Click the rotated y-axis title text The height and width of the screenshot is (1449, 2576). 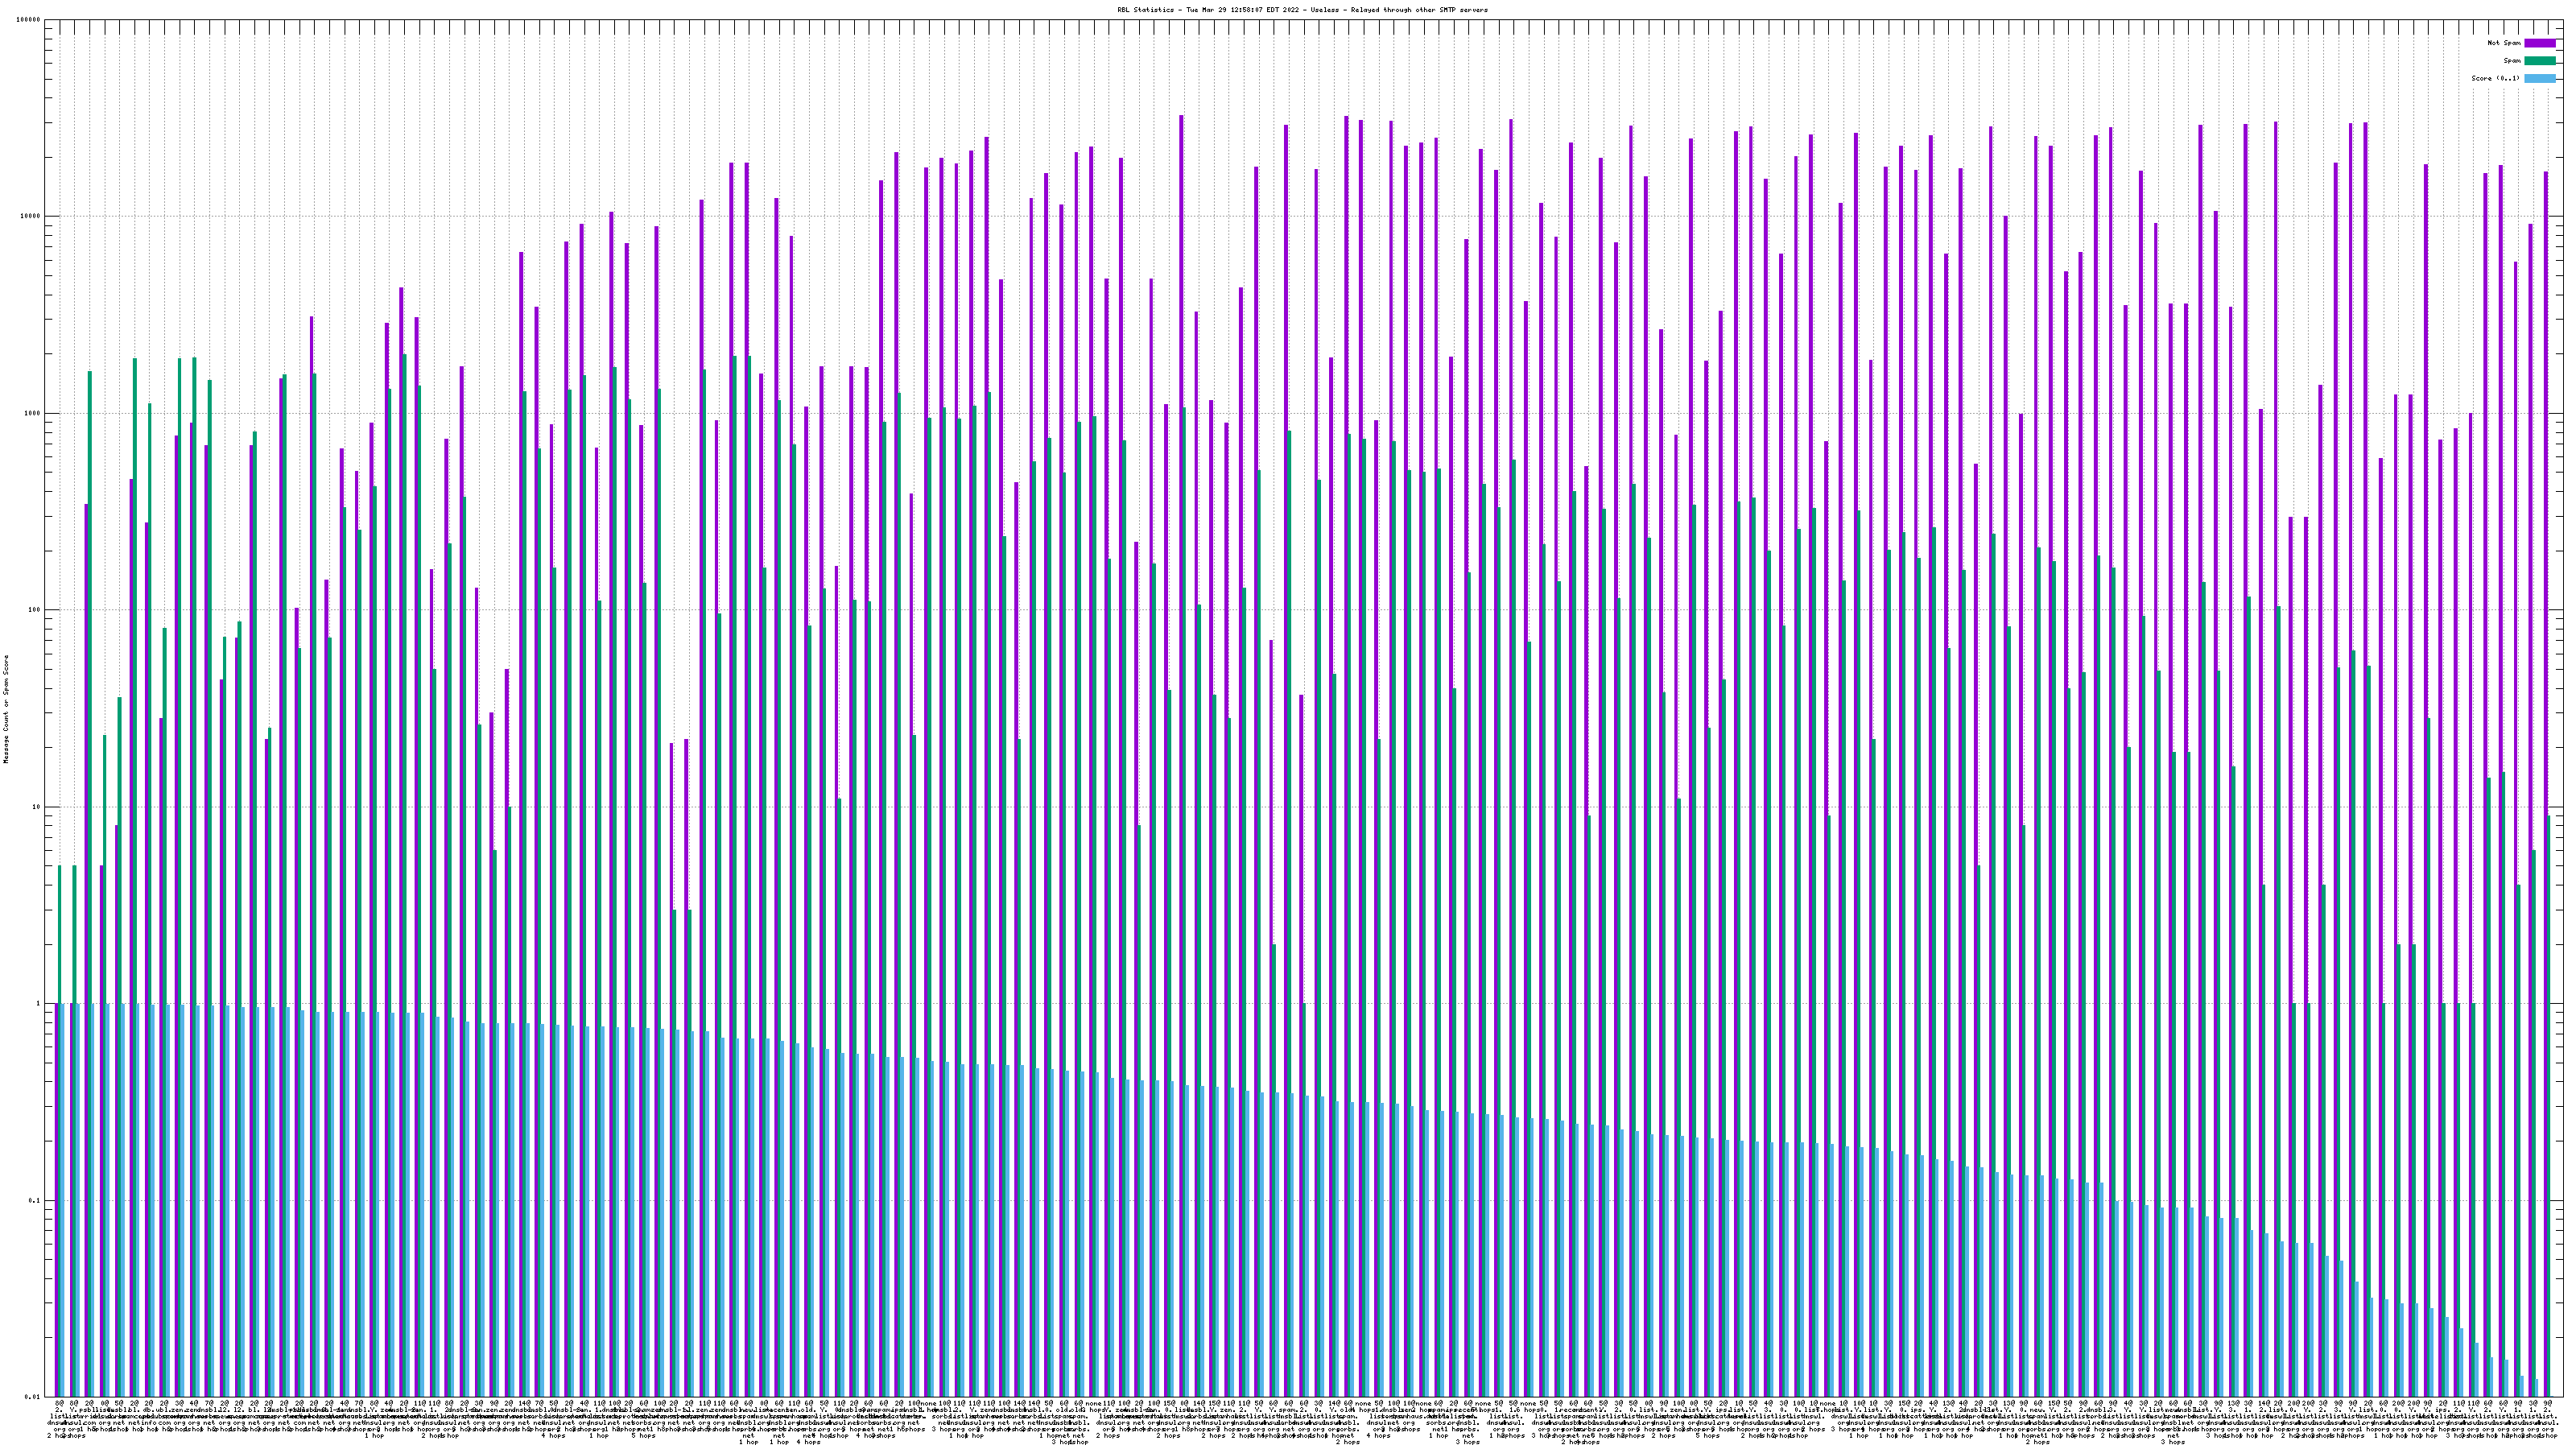tap(6, 708)
